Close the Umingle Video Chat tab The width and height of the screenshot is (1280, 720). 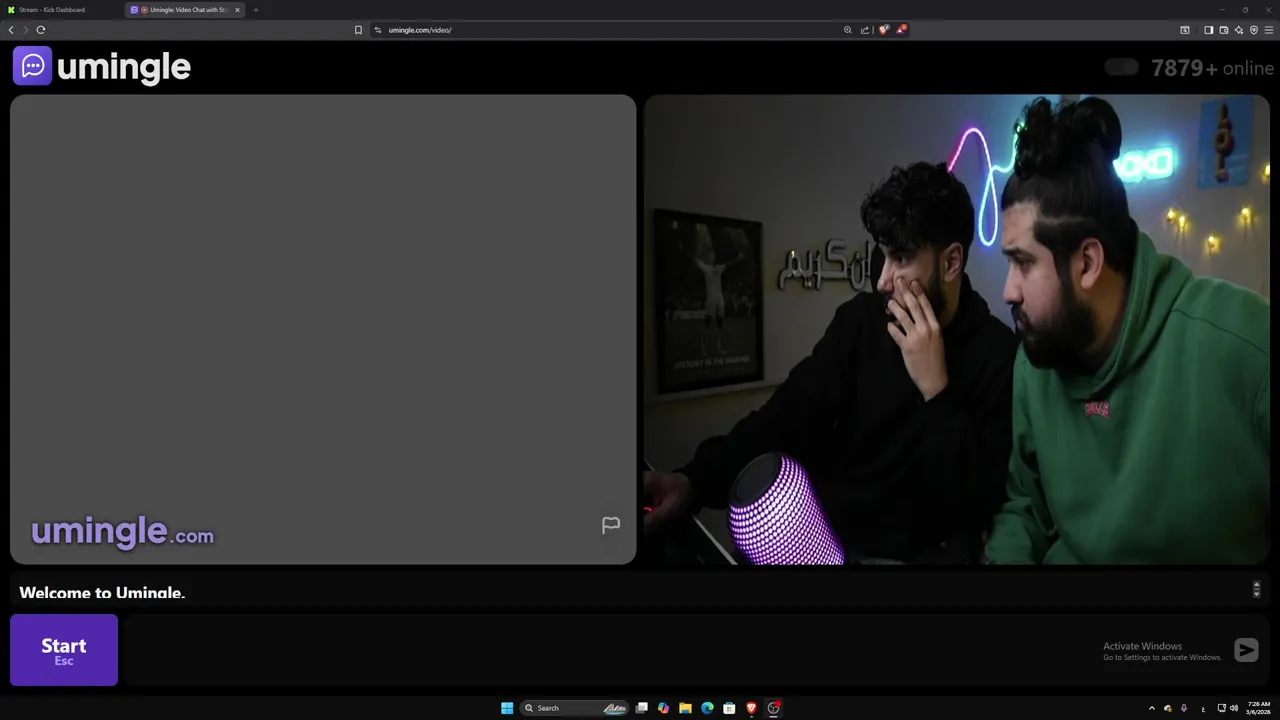[238, 10]
